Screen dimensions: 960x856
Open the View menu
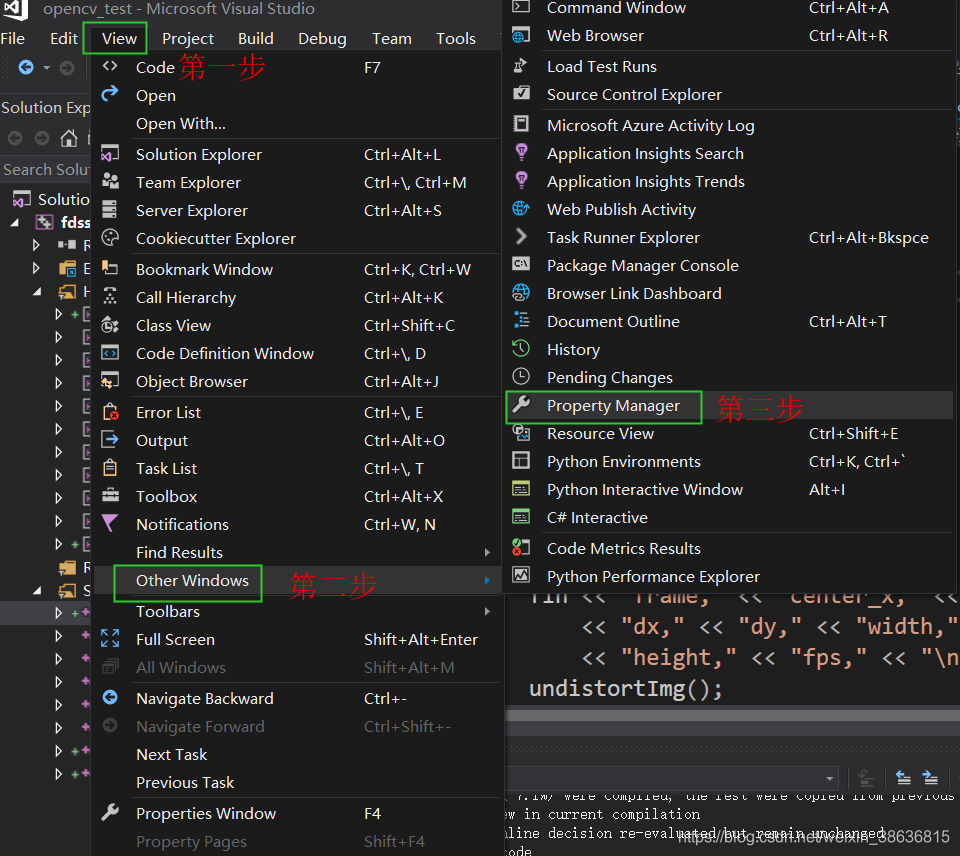118,39
